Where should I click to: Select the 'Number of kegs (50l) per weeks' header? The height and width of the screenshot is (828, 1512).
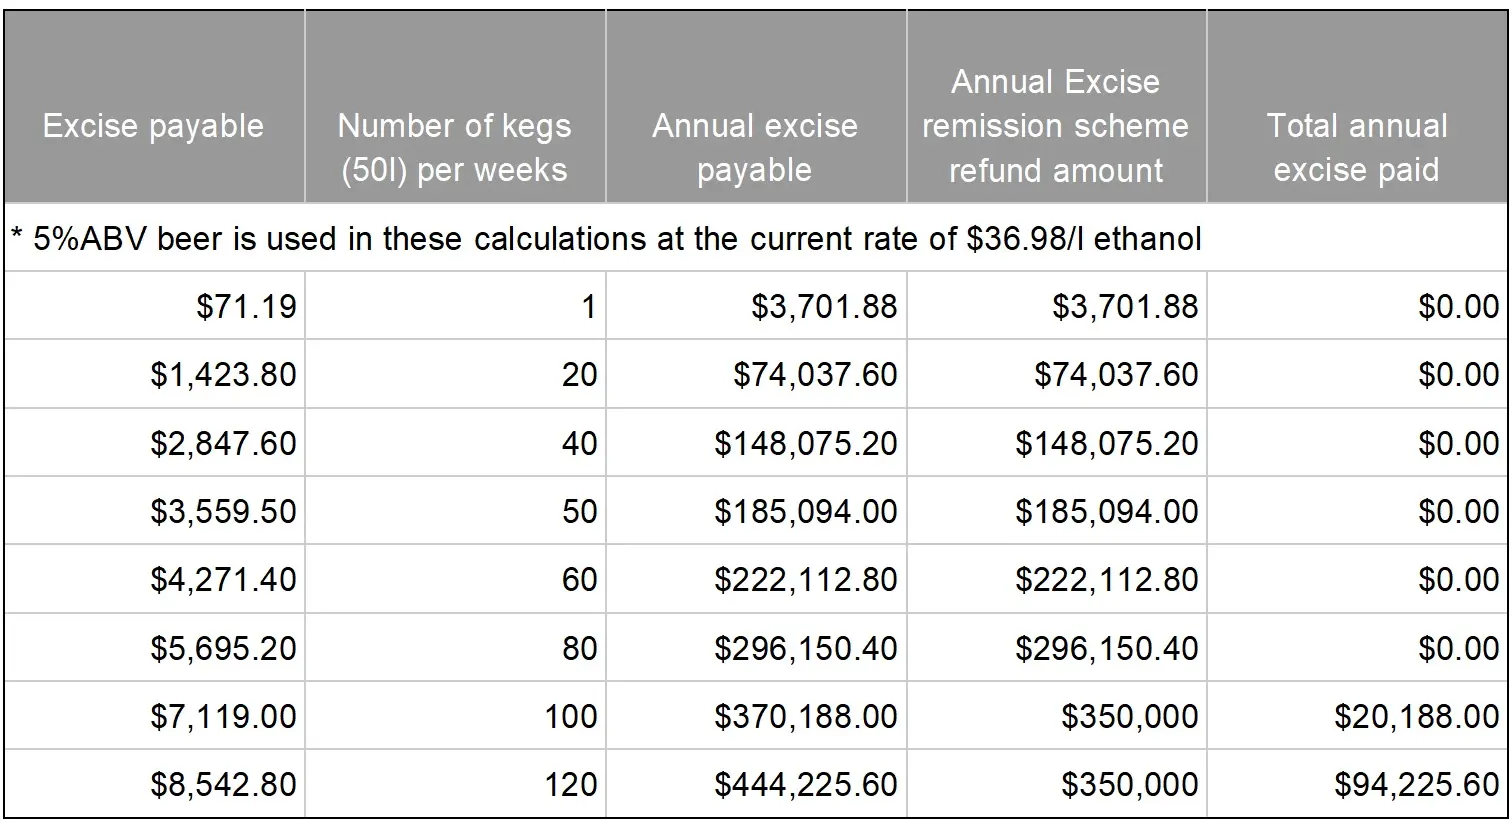(454, 147)
